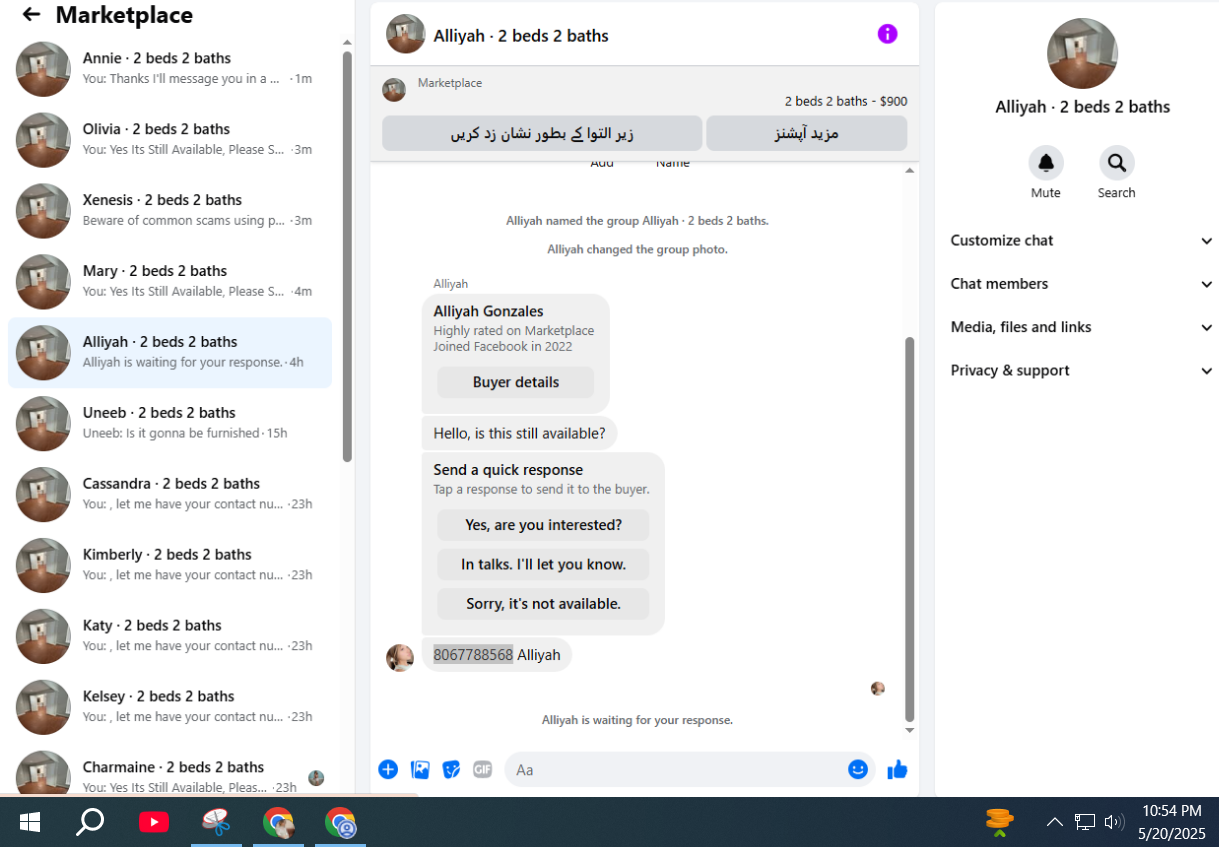Screen dimensions: 1219x847
Task: Open more actions plus icon
Action: (388, 769)
